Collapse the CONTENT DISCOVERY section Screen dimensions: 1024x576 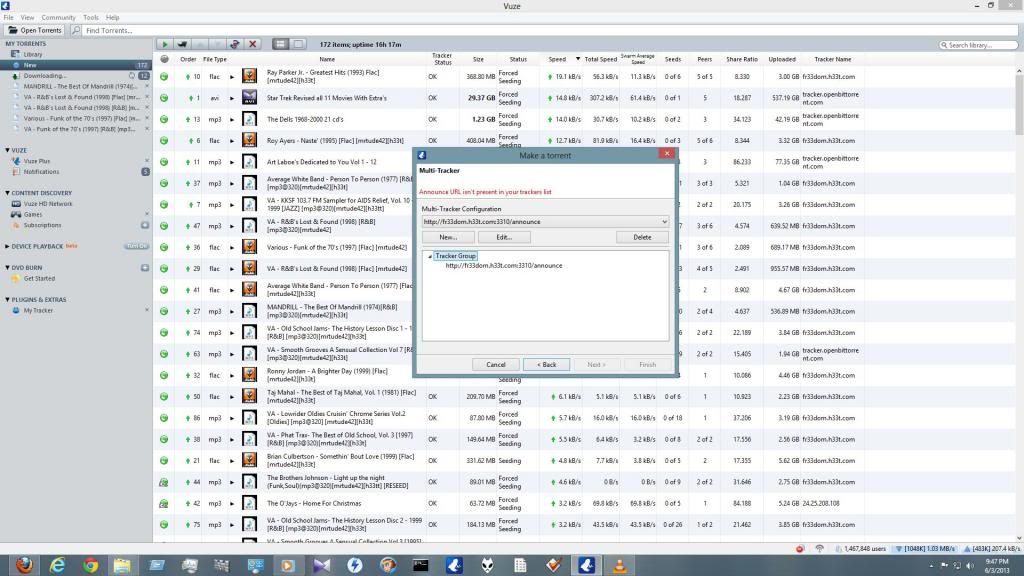coord(7,193)
